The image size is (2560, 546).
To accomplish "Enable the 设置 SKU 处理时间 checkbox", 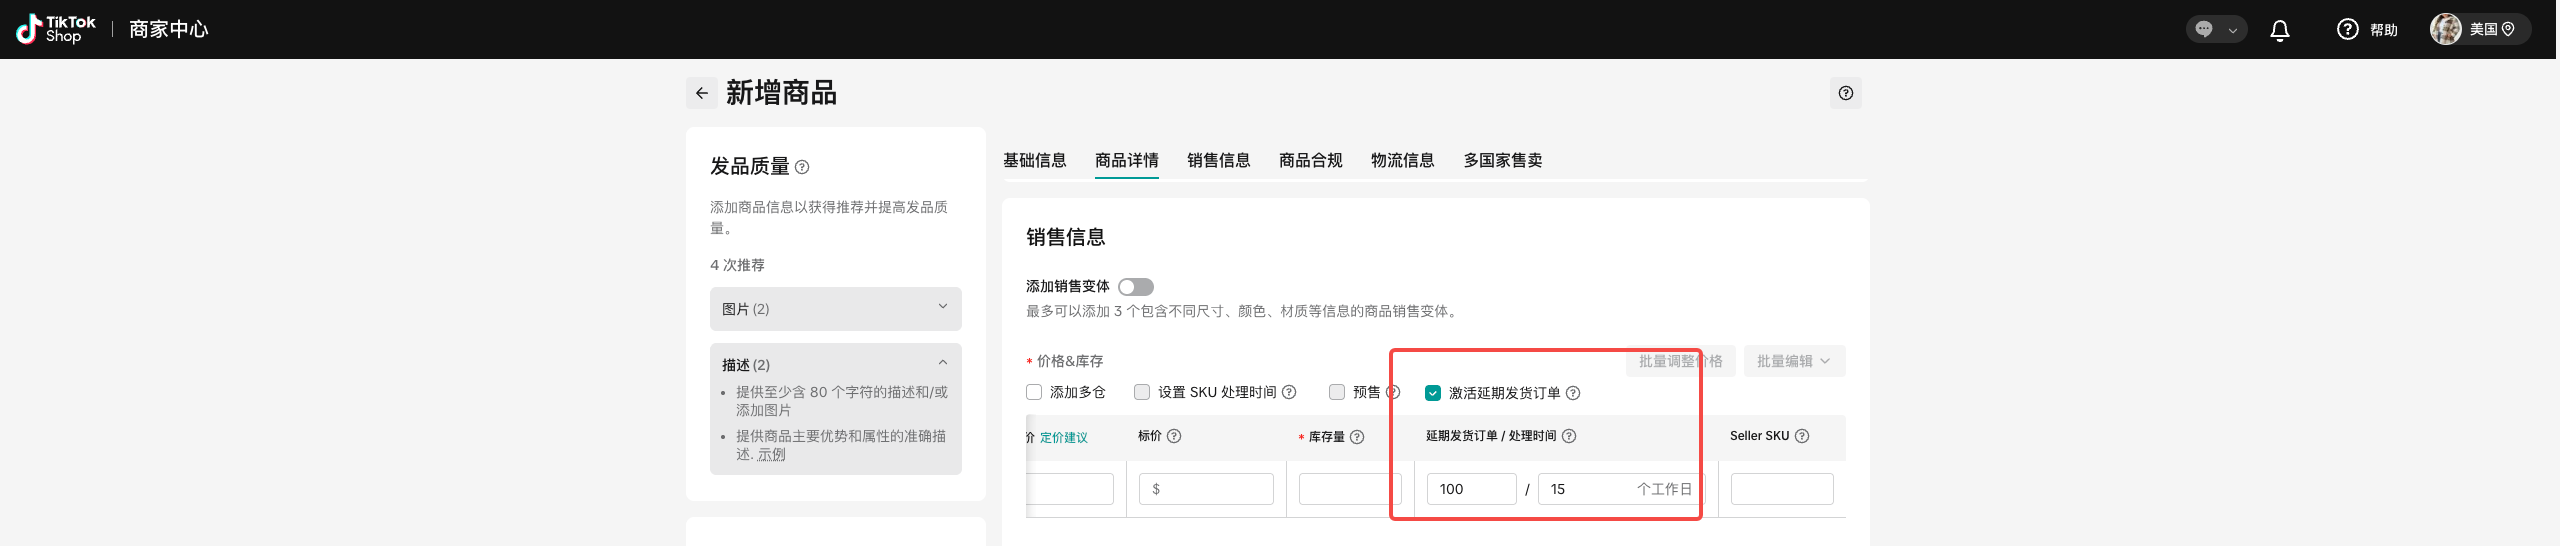I will [1142, 392].
